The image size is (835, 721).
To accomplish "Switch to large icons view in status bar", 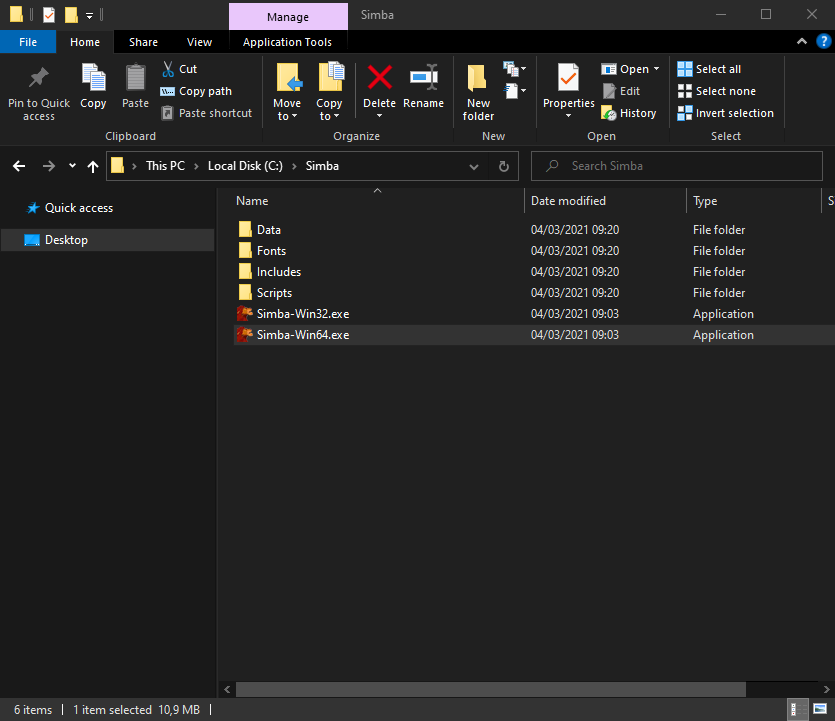I will [x=820, y=709].
